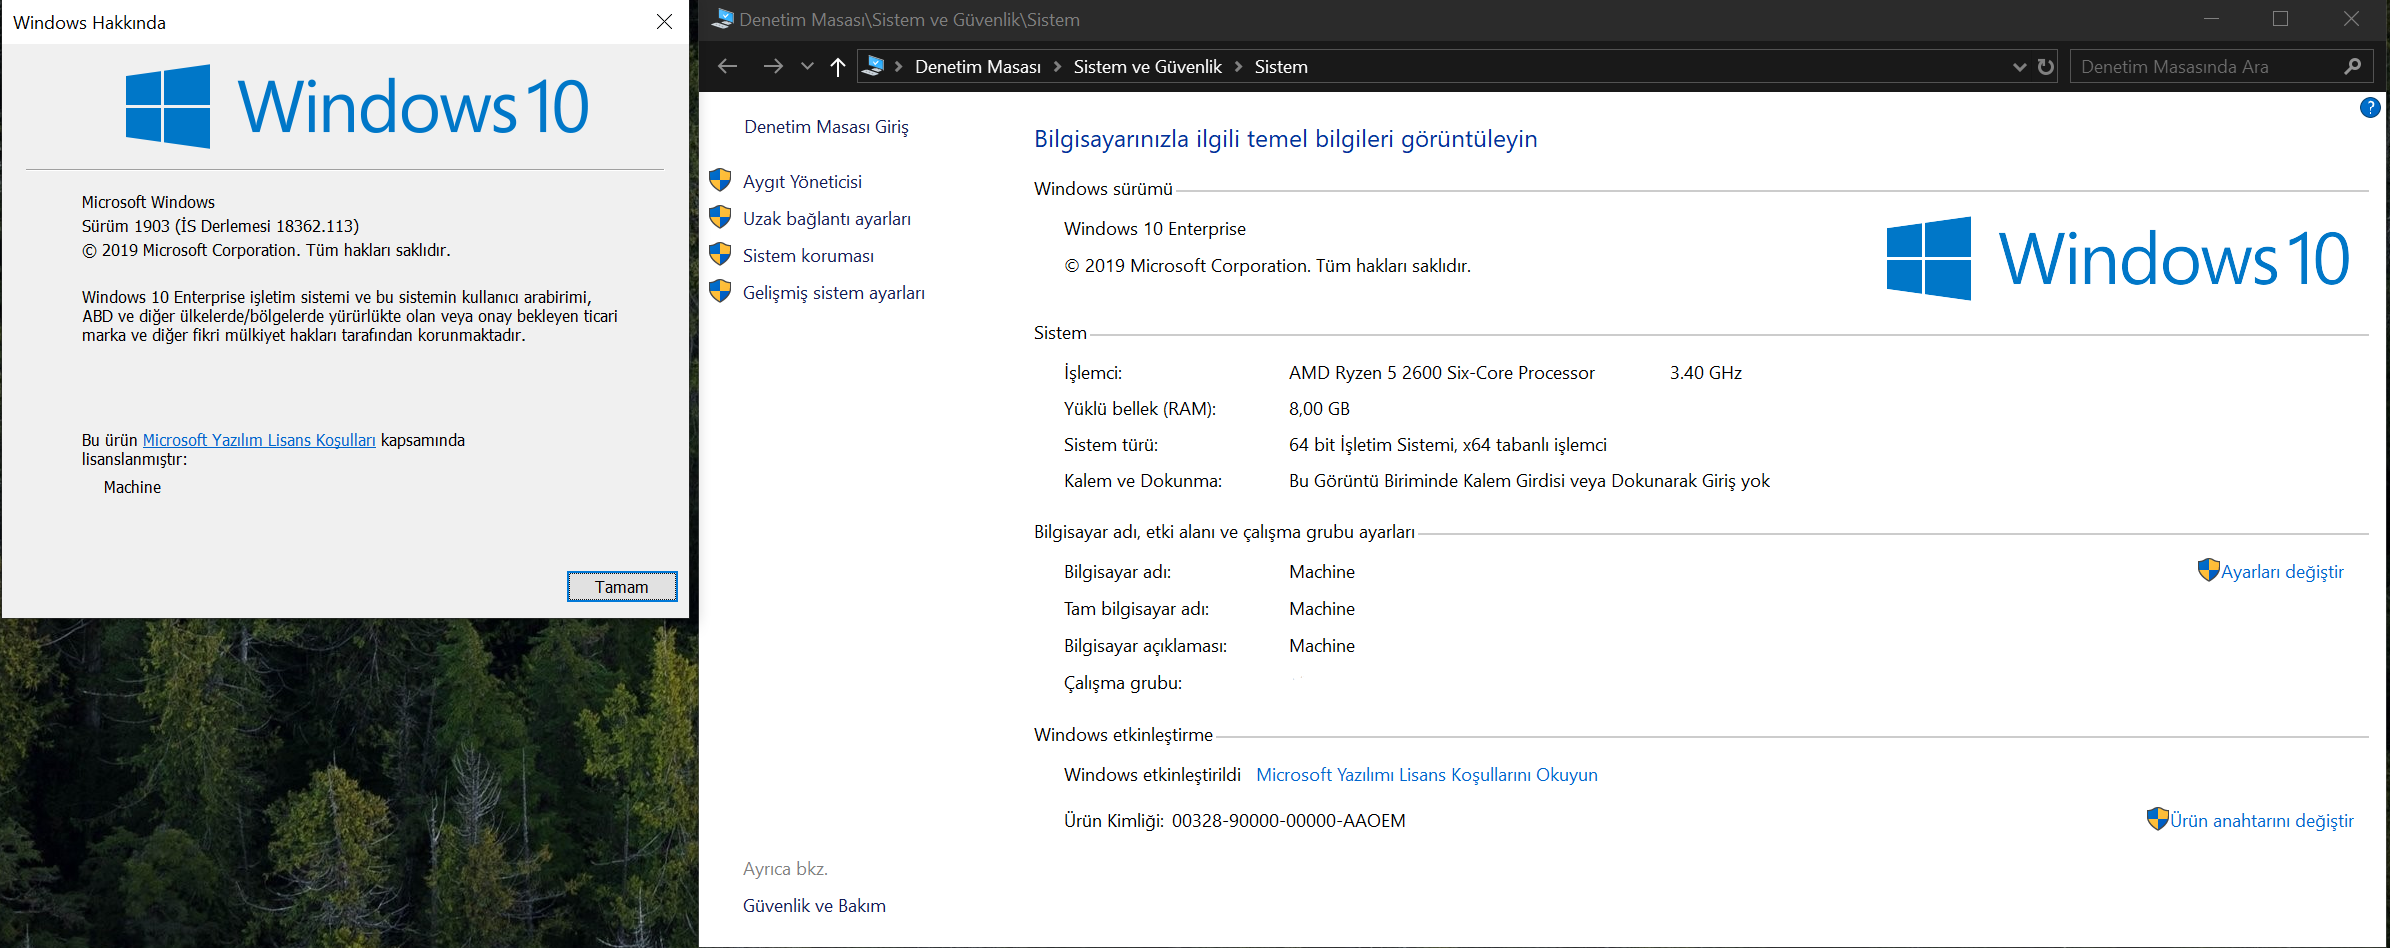Expand chevron after Sistem ve Güvenlik breadcrumb
This screenshot has width=2390, height=948.
(1238, 67)
